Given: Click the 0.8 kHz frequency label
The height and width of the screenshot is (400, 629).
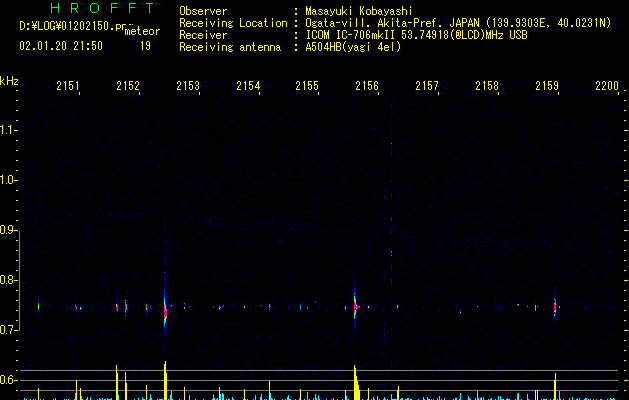Looking at the screenshot, I should click(x=8, y=280).
